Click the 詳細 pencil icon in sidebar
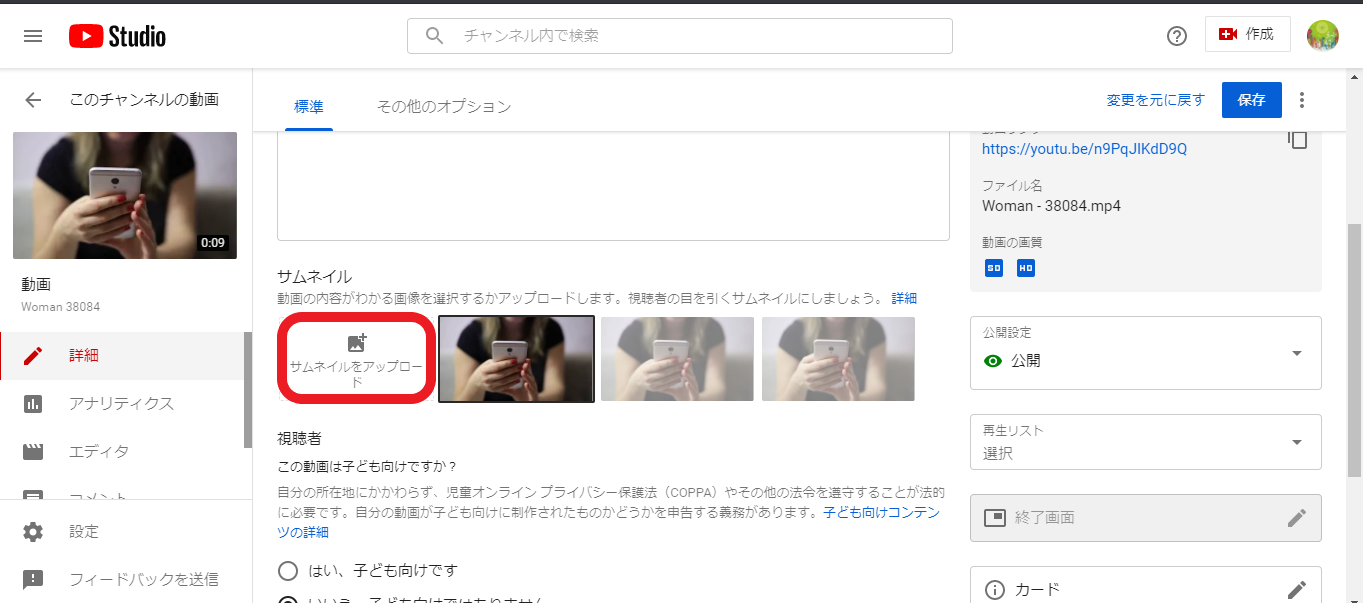The width and height of the screenshot is (1363, 603). pos(33,356)
